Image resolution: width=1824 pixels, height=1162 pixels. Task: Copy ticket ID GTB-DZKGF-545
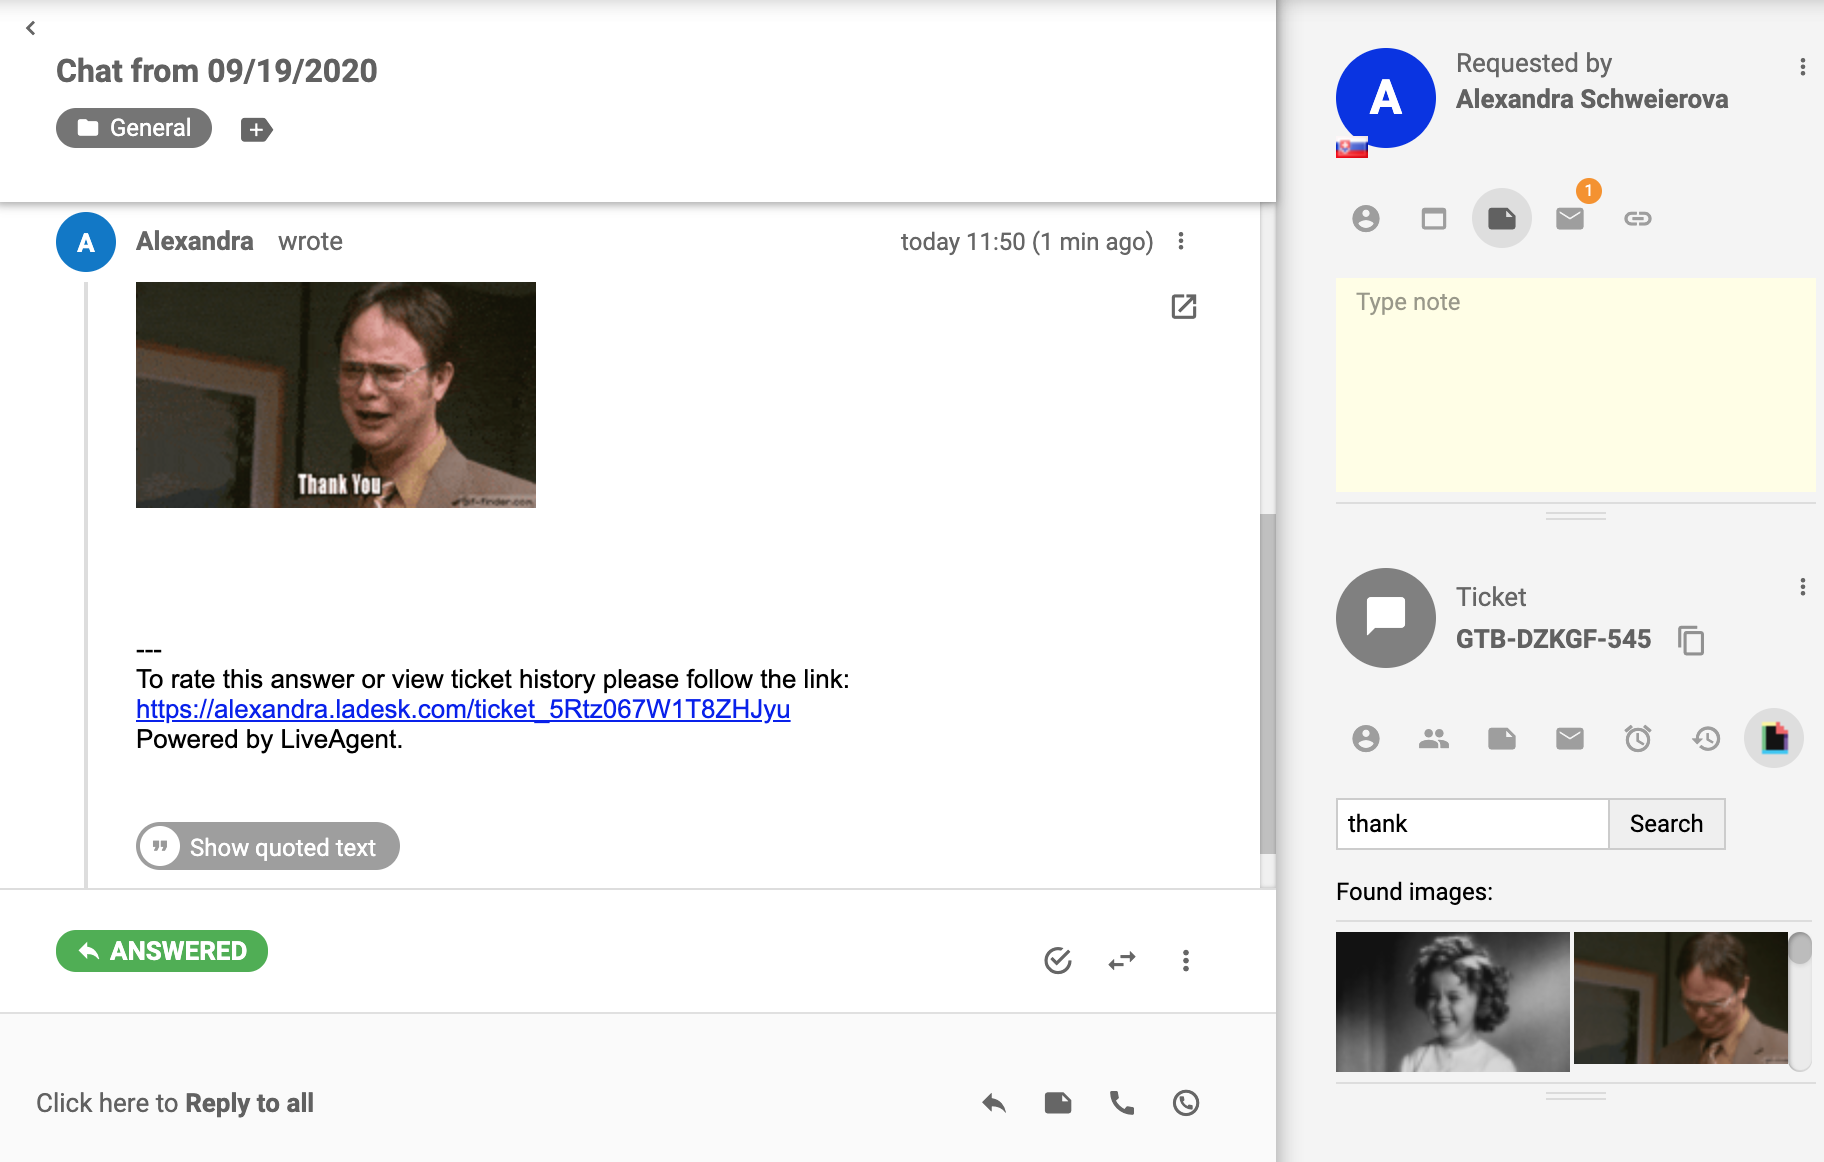[x=1691, y=640]
